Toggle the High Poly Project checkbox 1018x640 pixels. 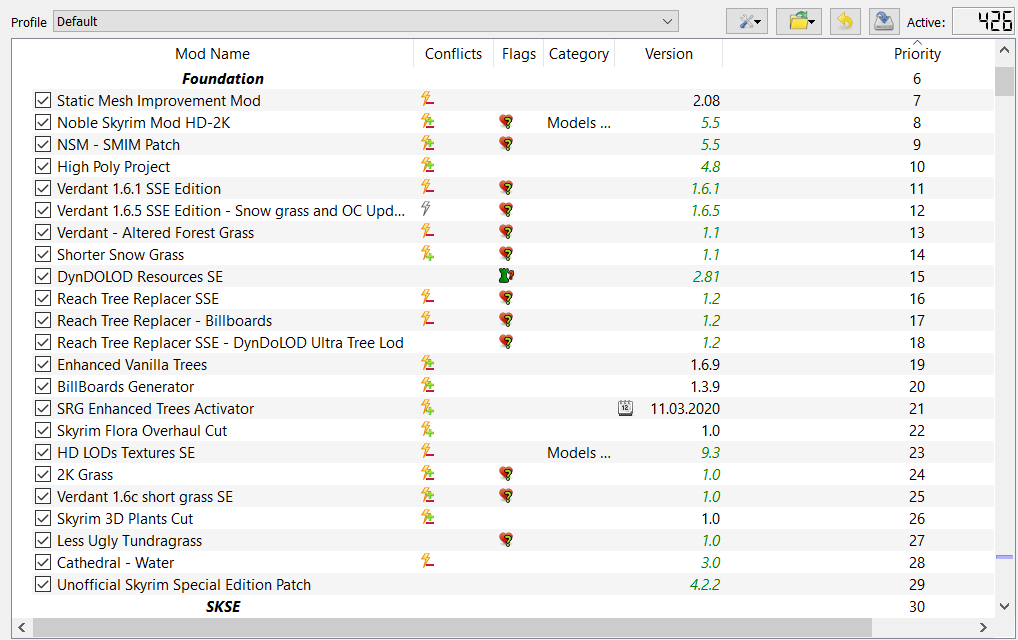click(x=43, y=167)
